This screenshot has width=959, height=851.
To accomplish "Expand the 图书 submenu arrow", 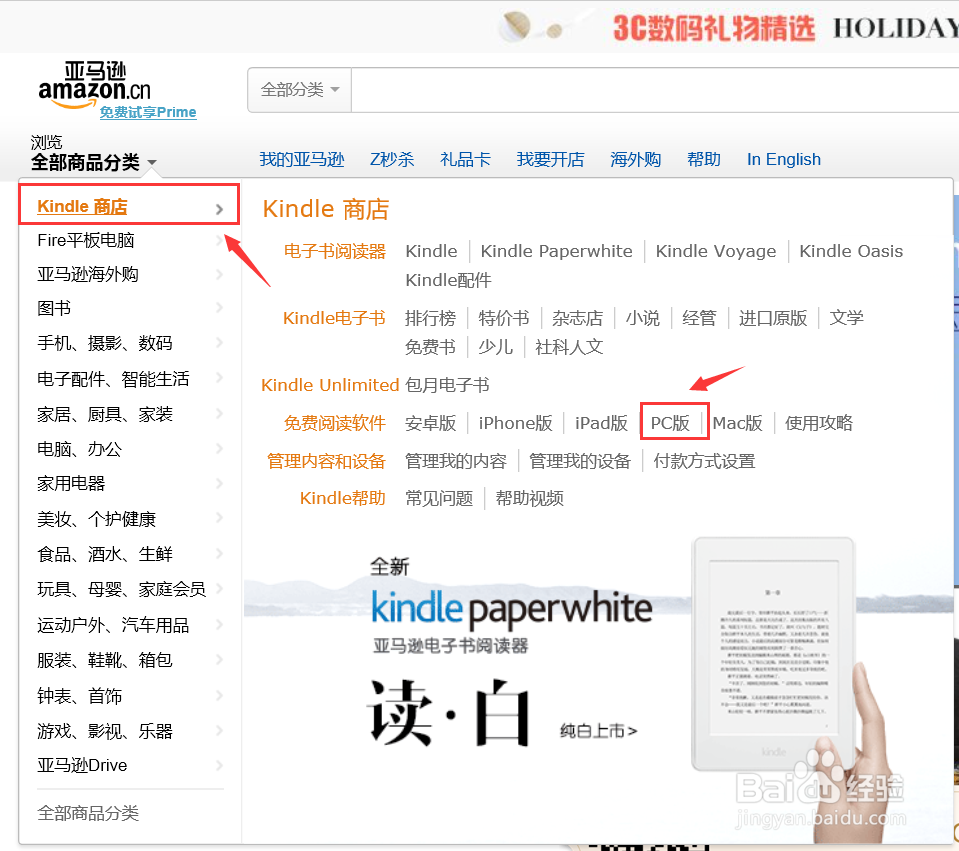I will (x=220, y=308).
